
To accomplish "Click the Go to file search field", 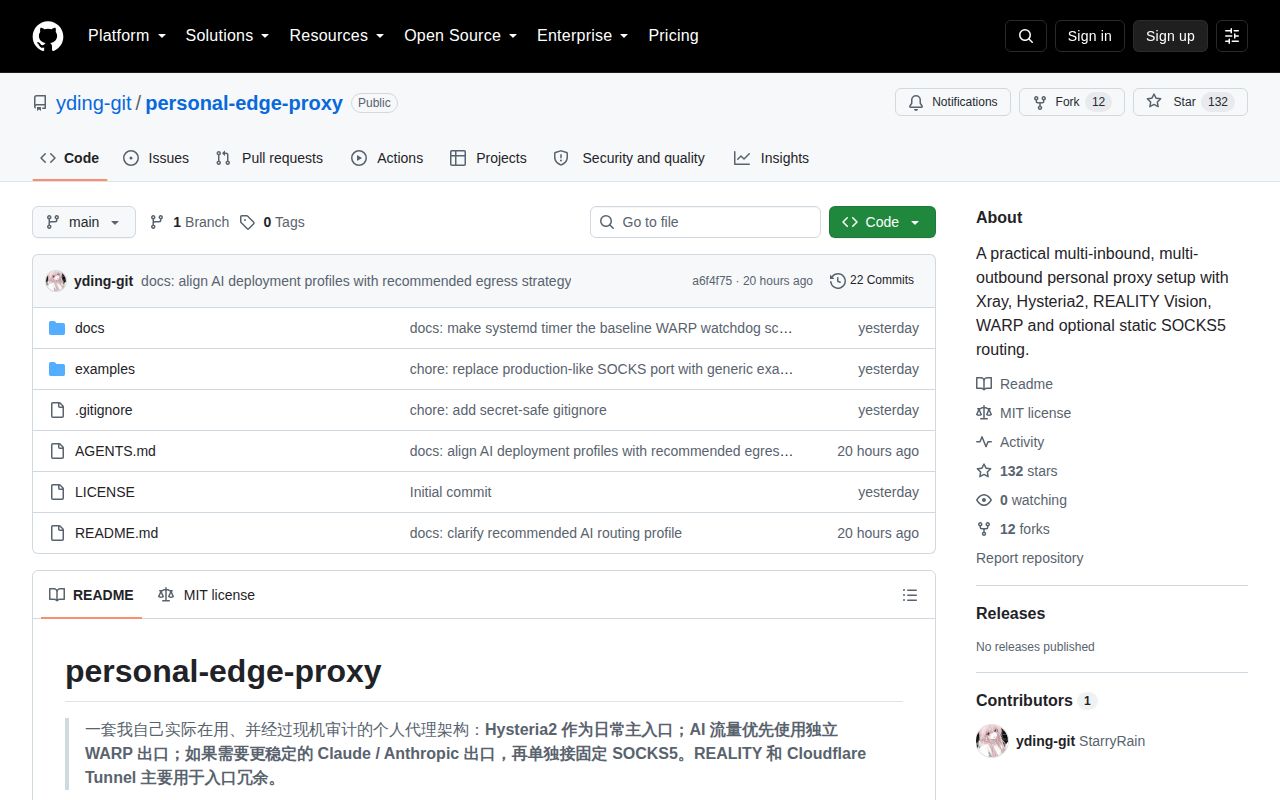I will pos(705,222).
